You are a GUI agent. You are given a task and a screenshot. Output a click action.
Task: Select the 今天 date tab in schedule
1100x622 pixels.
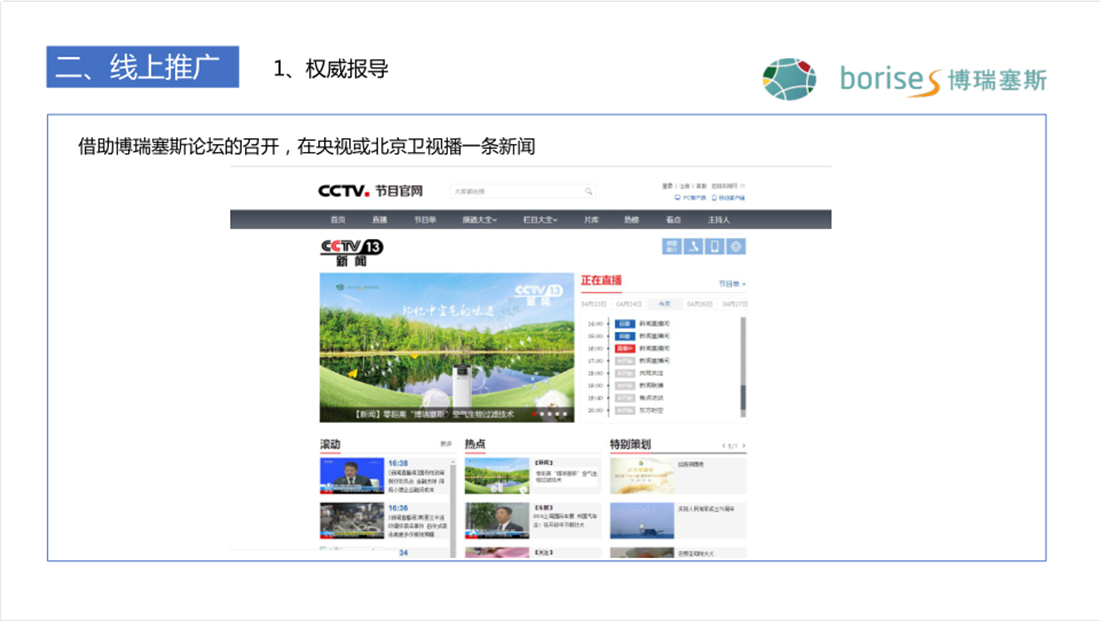(664, 304)
